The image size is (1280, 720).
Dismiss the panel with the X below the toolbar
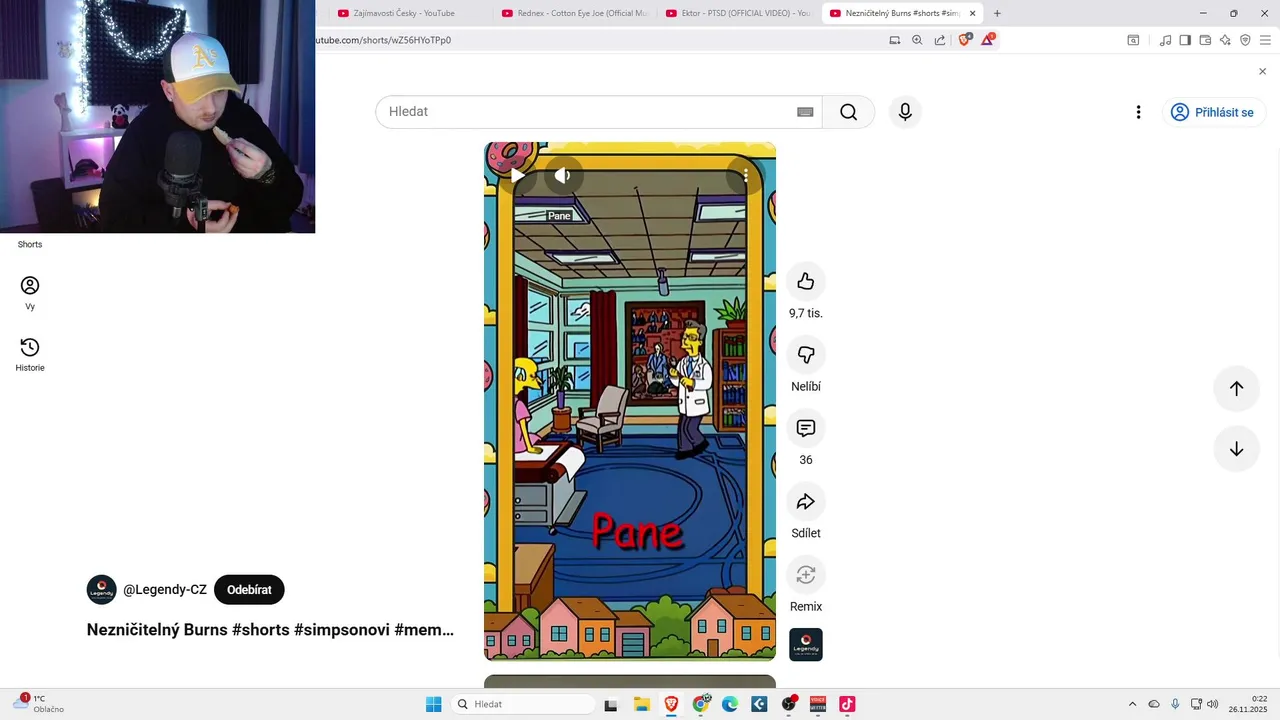(1262, 71)
